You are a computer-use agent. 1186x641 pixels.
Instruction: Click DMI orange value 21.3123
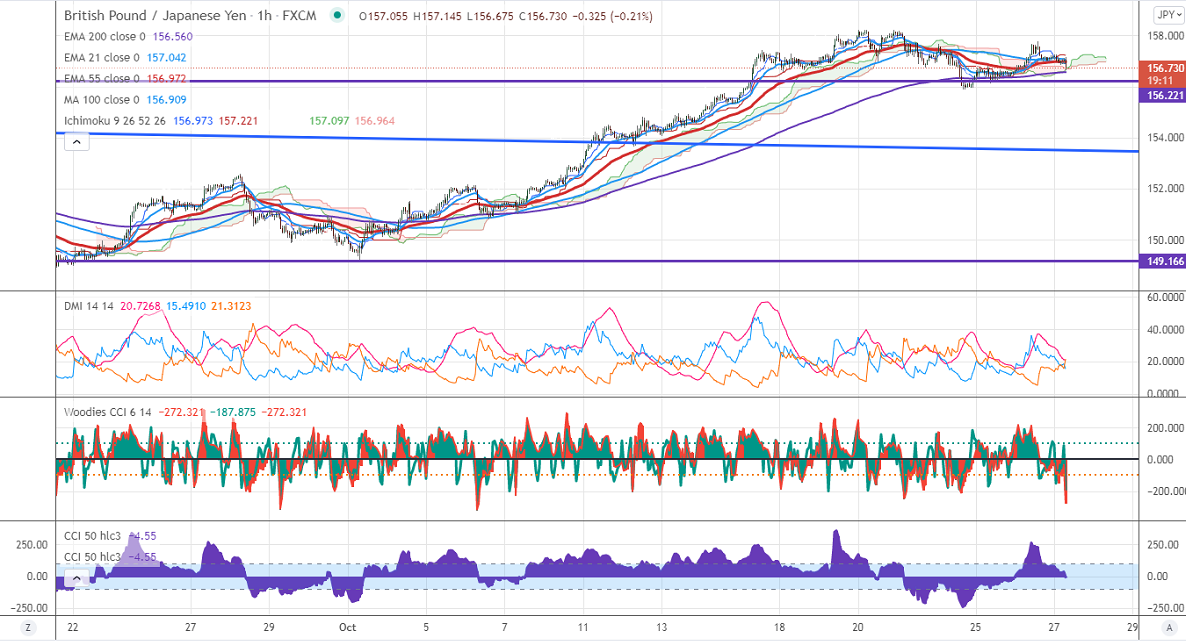click(x=231, y=306)
